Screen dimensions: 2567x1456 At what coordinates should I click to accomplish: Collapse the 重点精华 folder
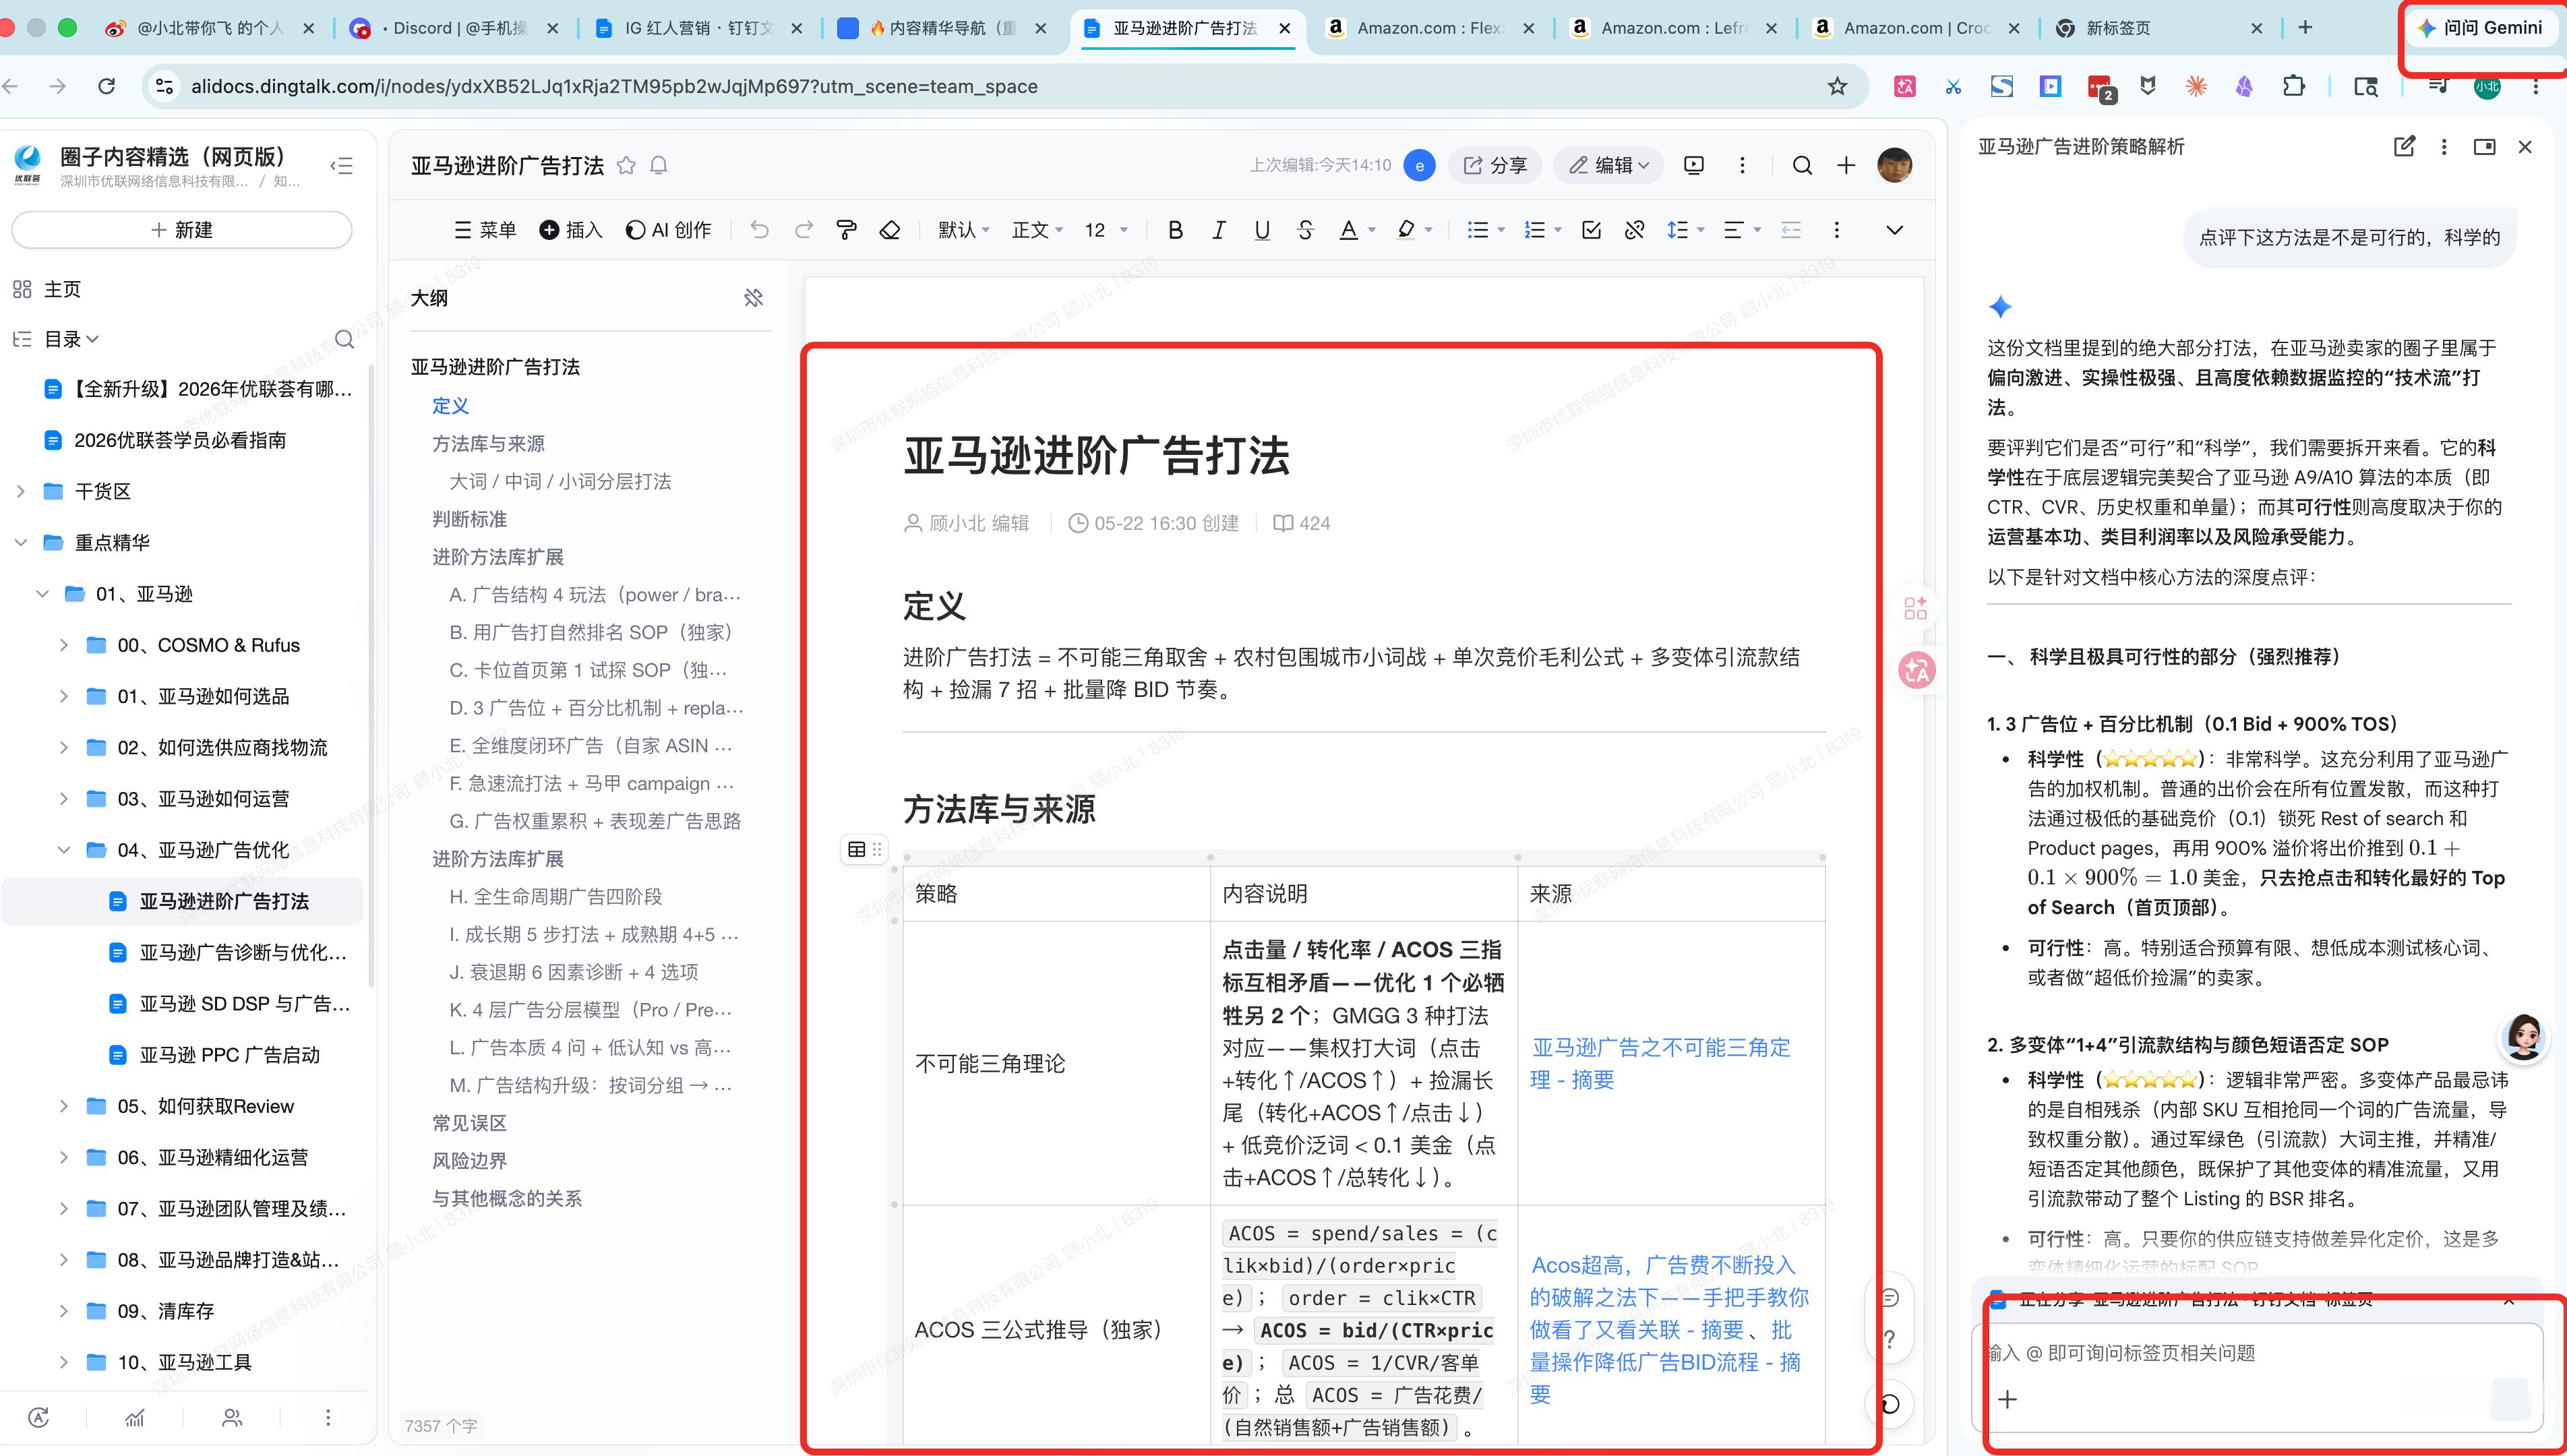coord(21,542)
